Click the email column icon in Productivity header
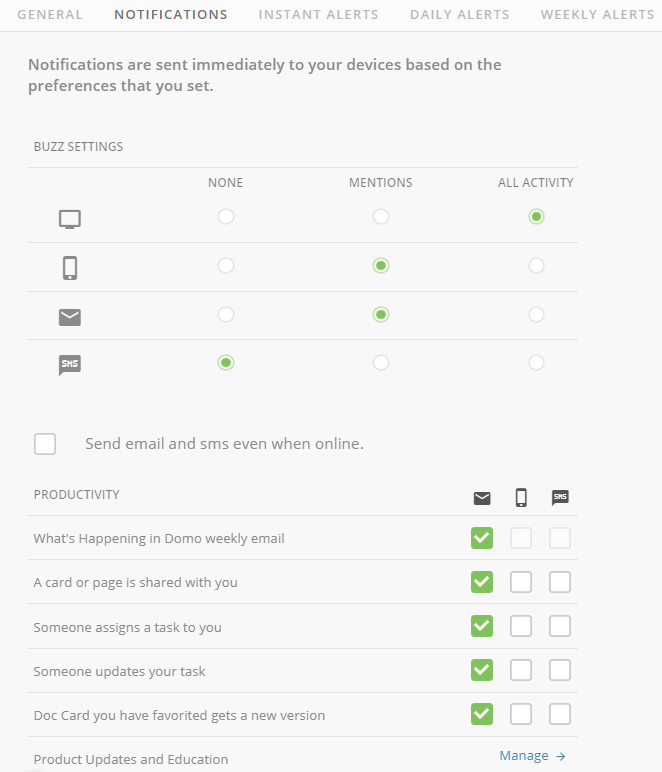Screen dimensions: 662x772 [x=482, y=497]
